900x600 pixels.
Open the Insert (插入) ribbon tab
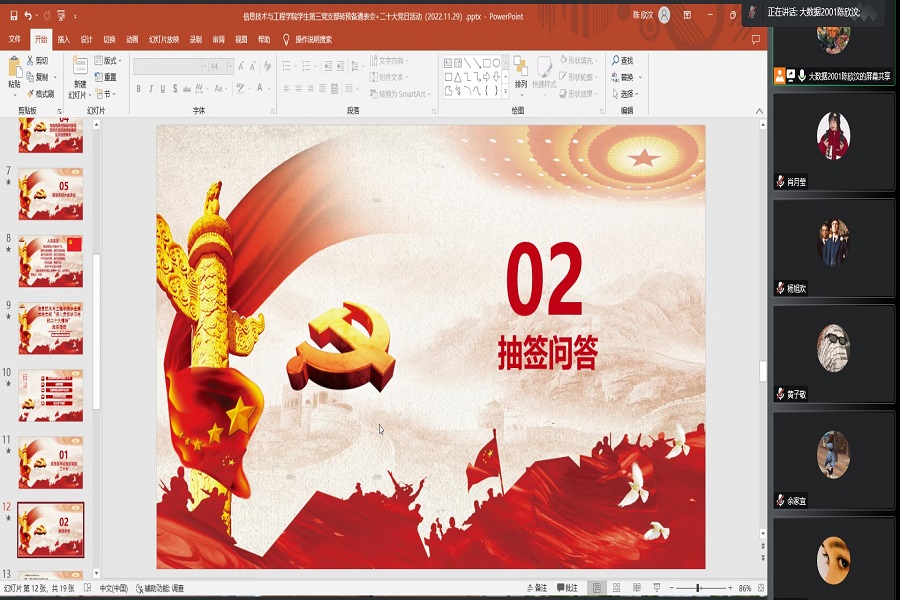64,39
